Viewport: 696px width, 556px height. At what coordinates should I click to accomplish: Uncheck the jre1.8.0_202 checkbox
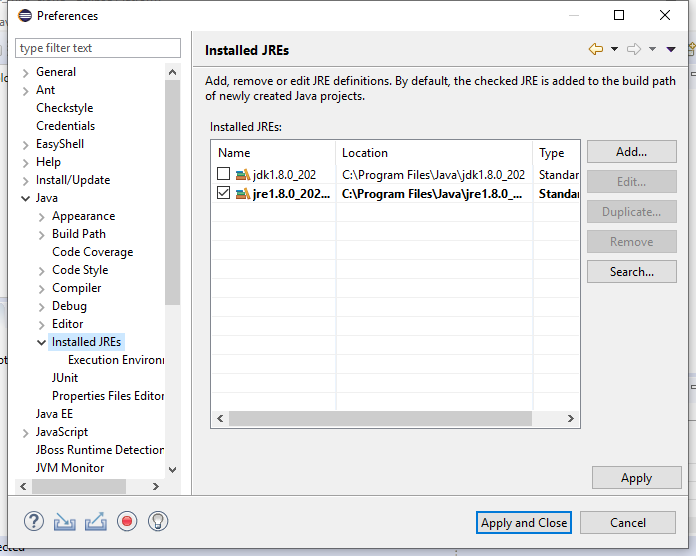click(x=223, y=193)
